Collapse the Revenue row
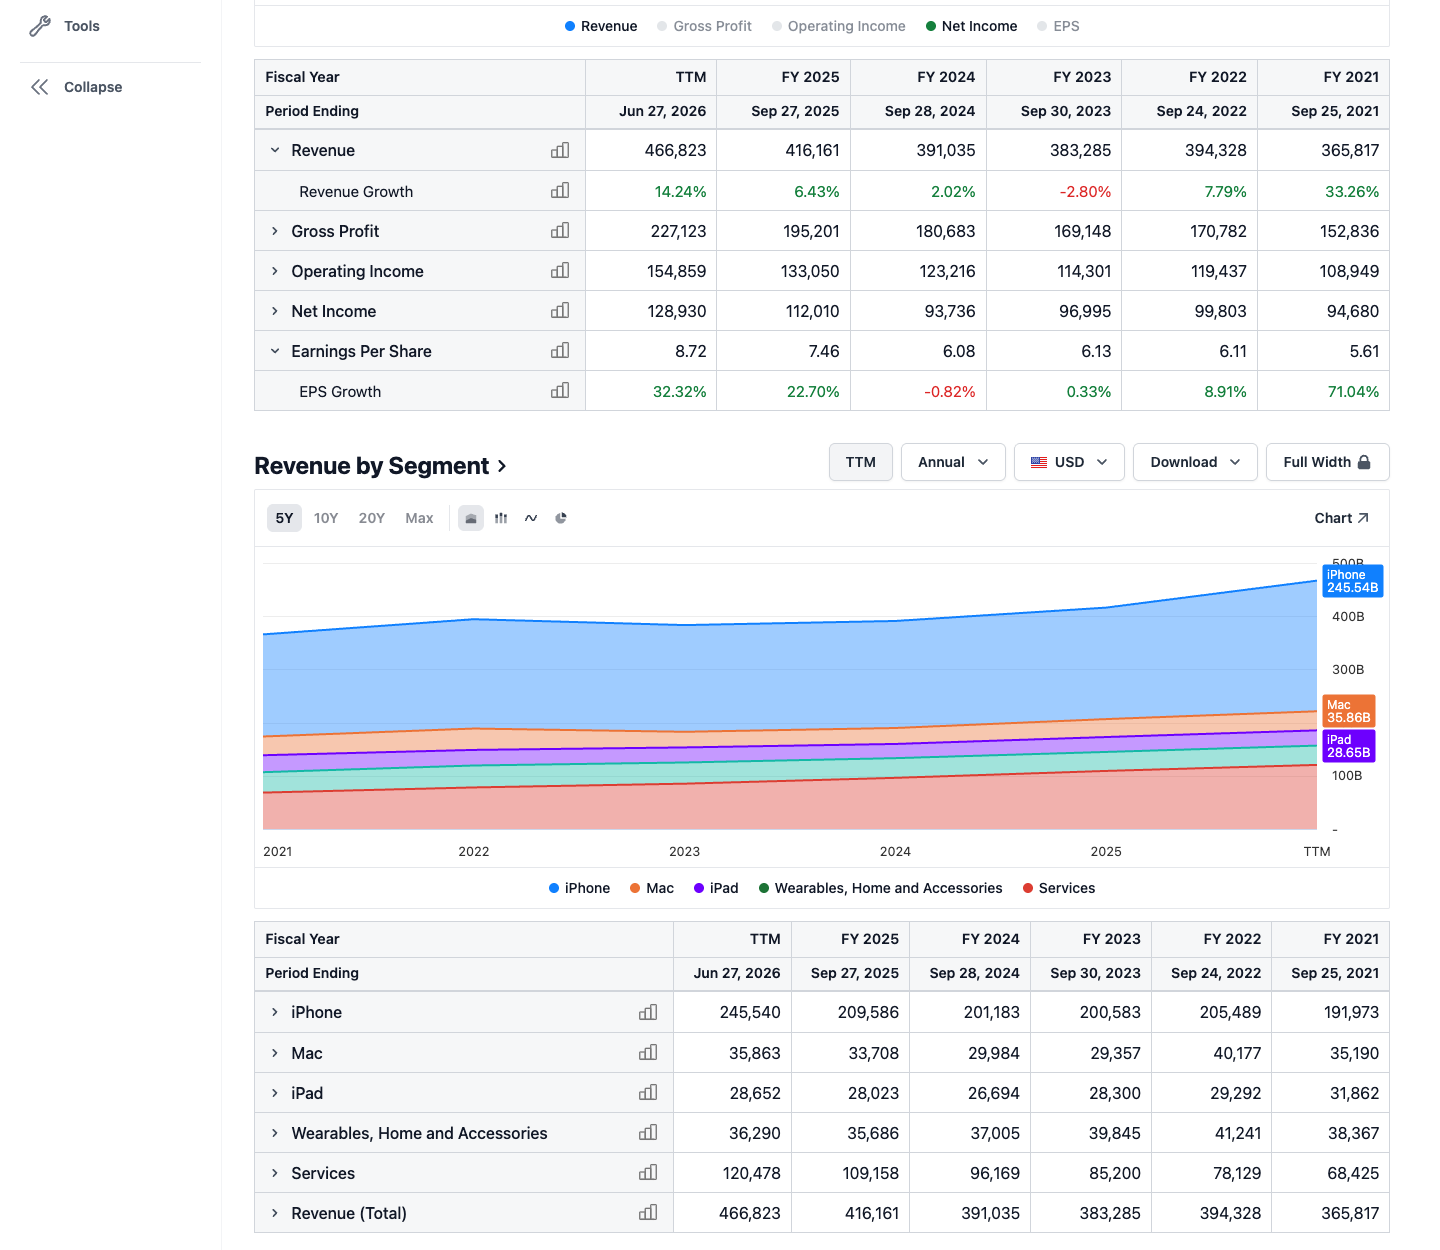The height and width of the screenshot is (1250, 1440). (x=275, y=150)
